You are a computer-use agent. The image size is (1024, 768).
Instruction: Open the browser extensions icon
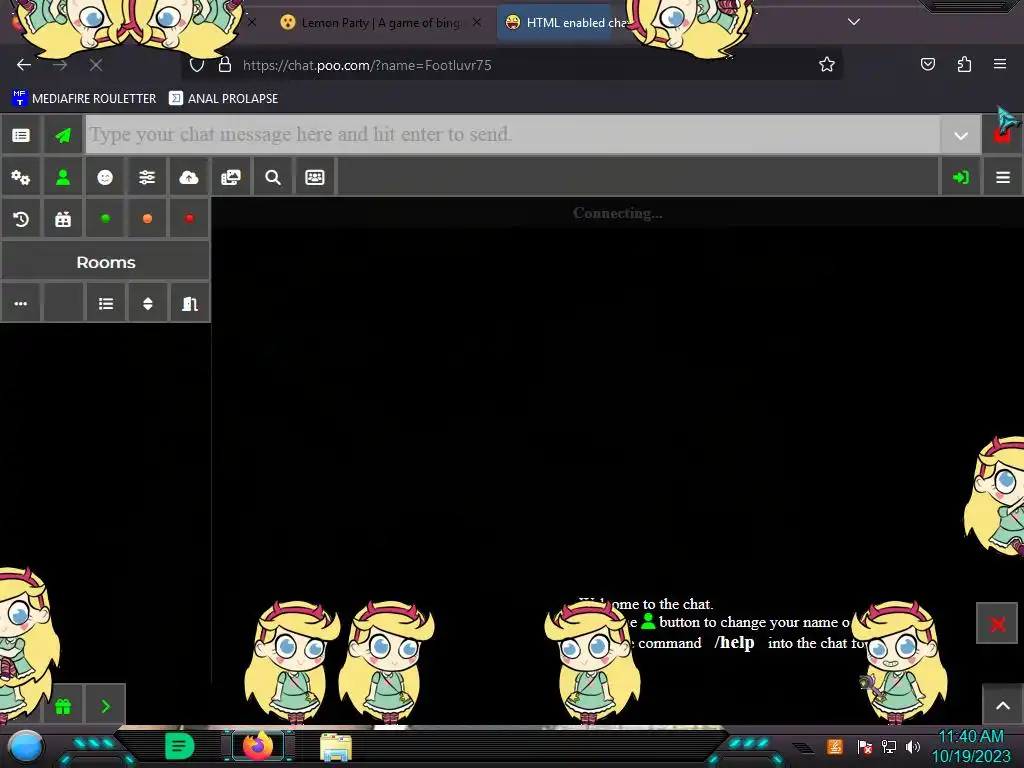(x=964, y=64)
